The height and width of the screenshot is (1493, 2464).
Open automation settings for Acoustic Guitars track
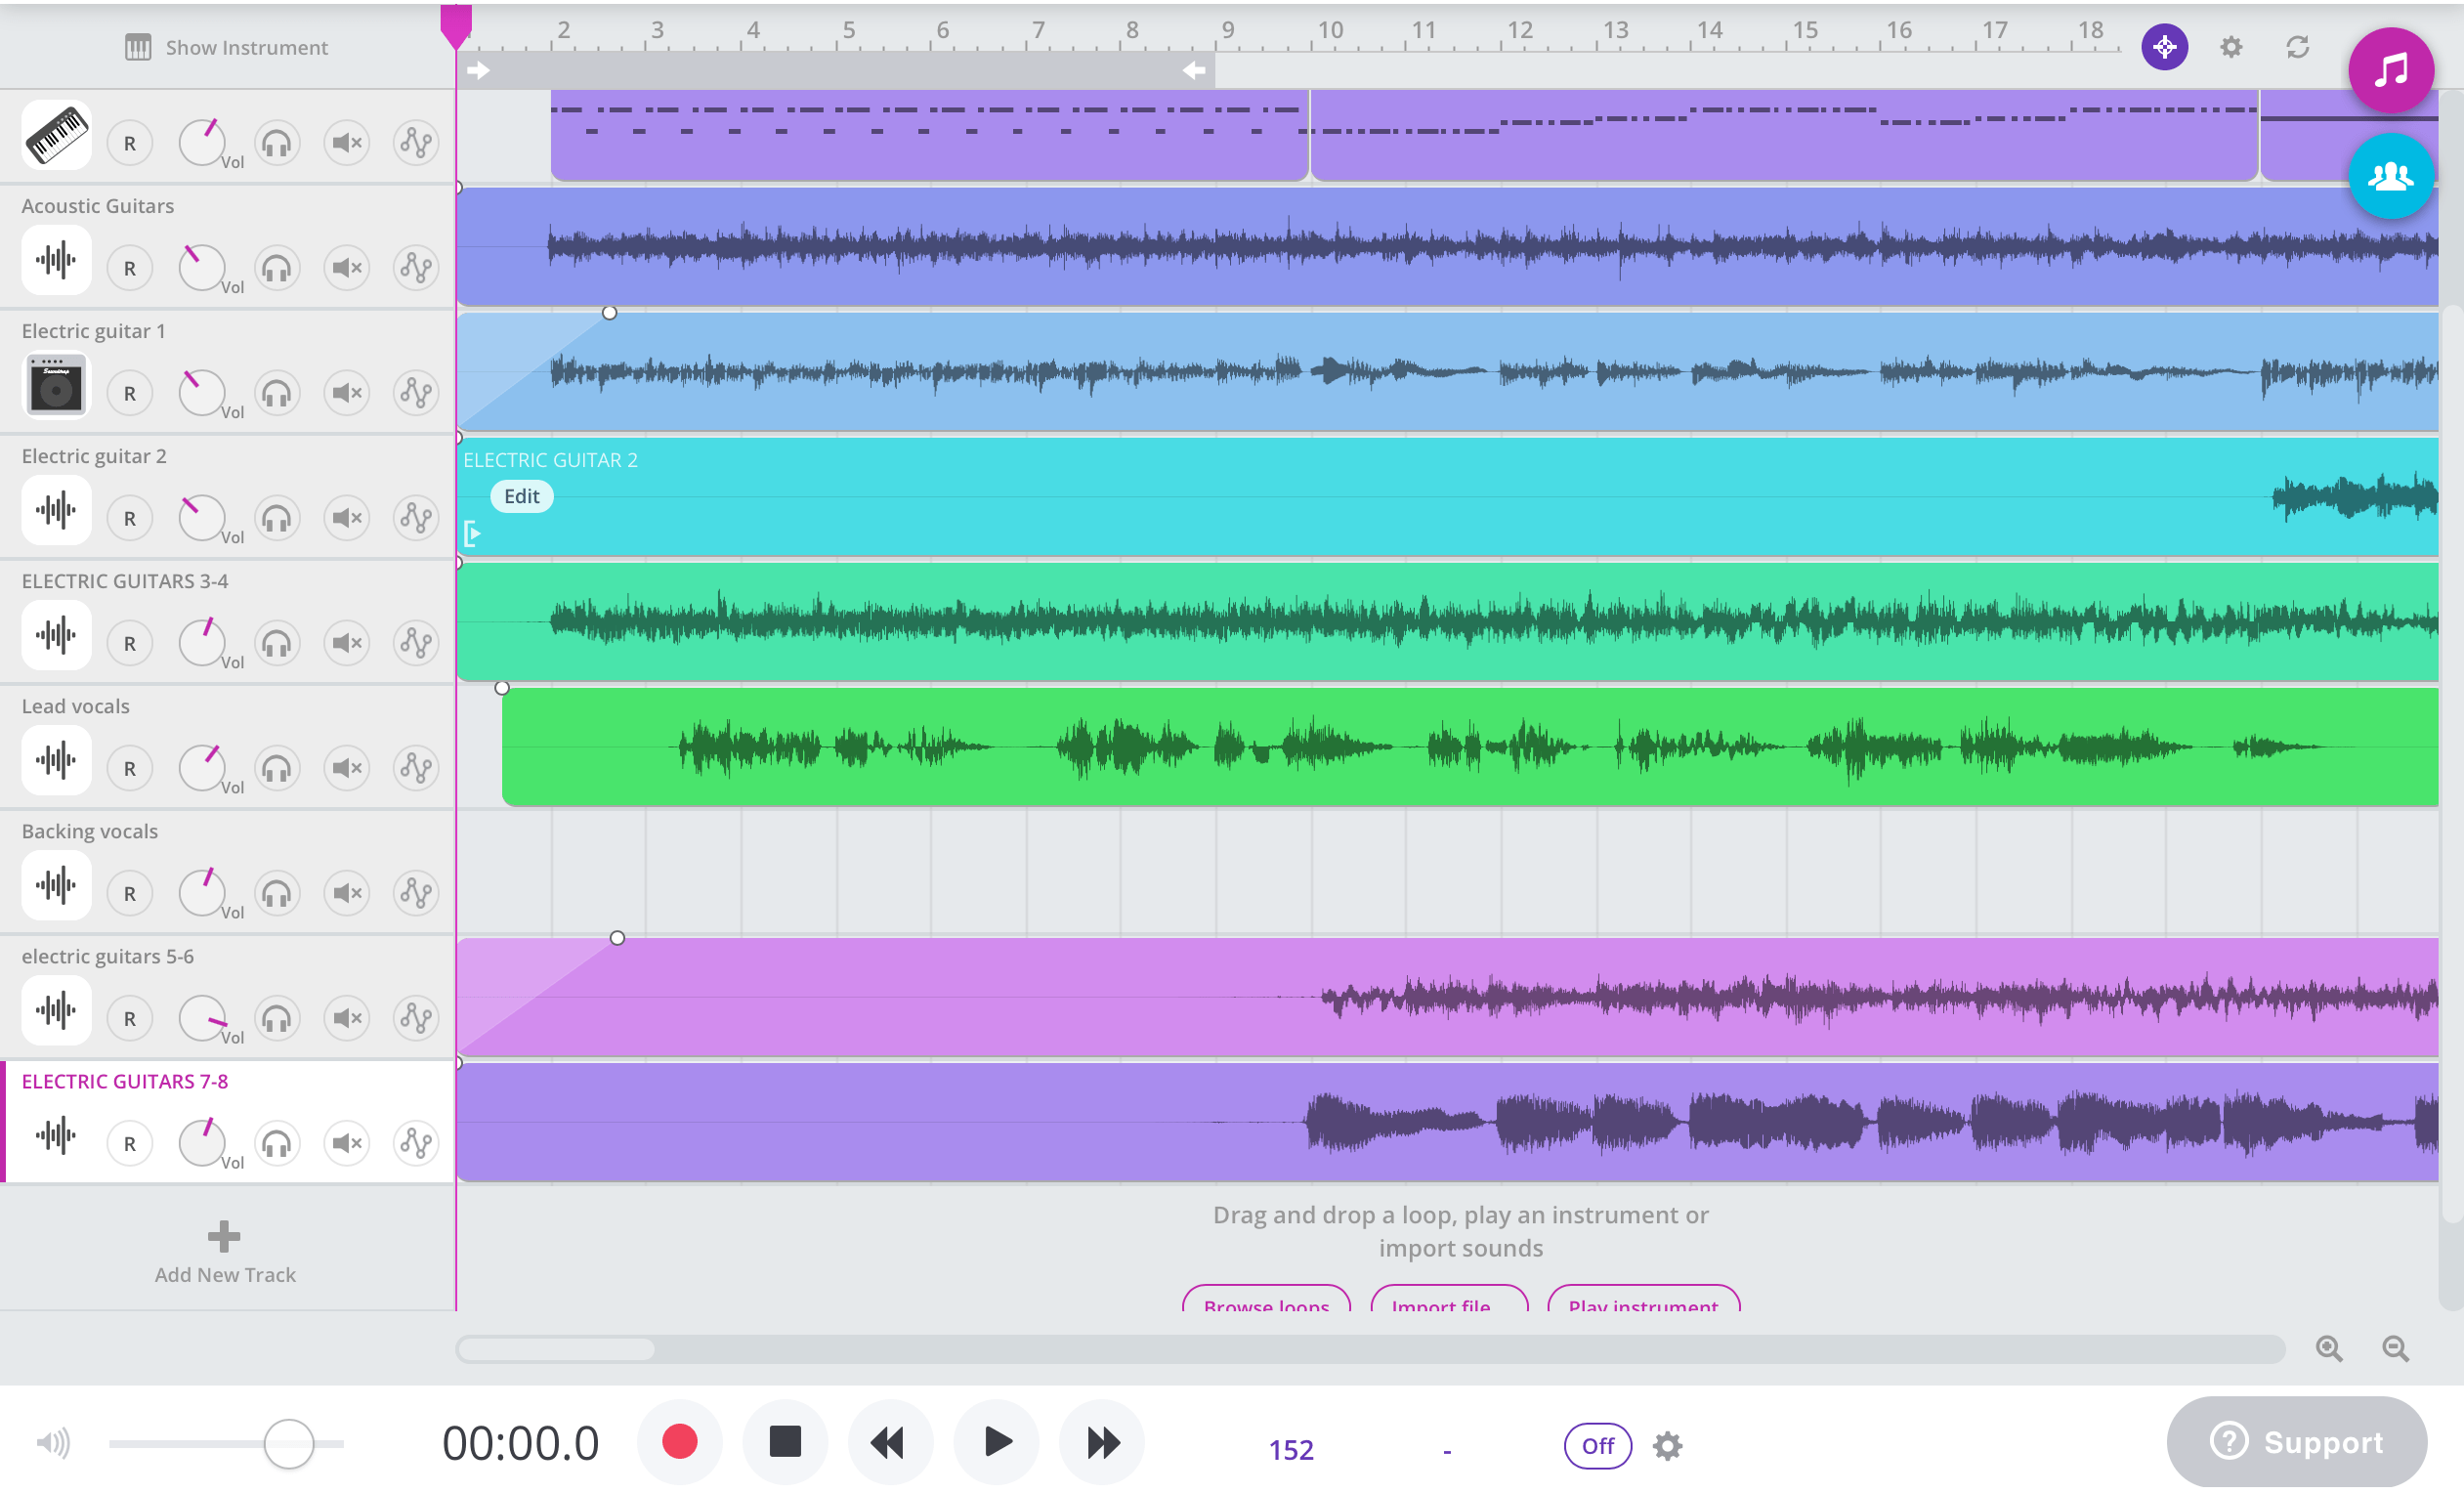(416, 267)
